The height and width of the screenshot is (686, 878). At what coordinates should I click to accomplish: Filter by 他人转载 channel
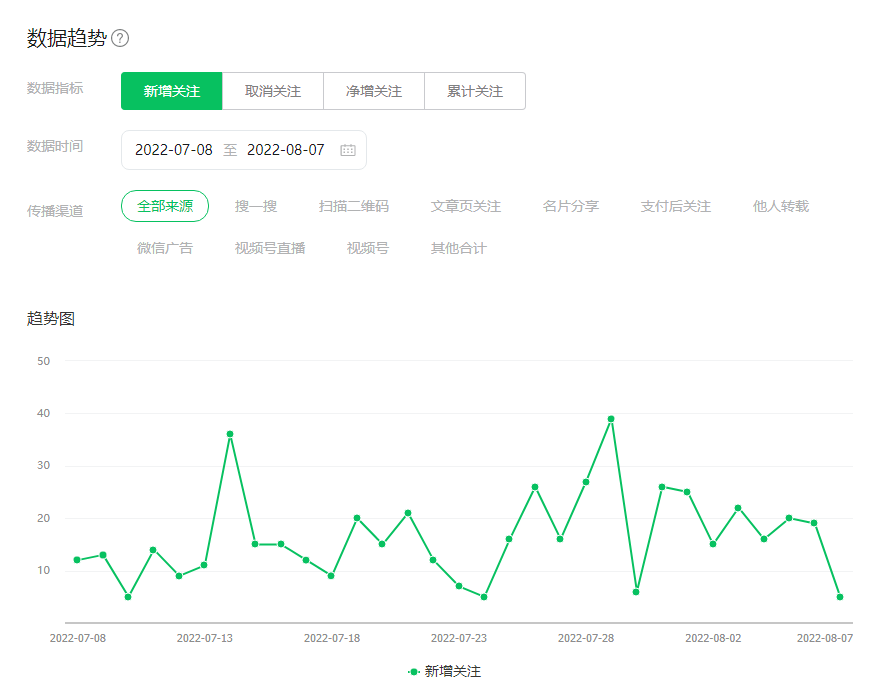[x=781, y=206]
